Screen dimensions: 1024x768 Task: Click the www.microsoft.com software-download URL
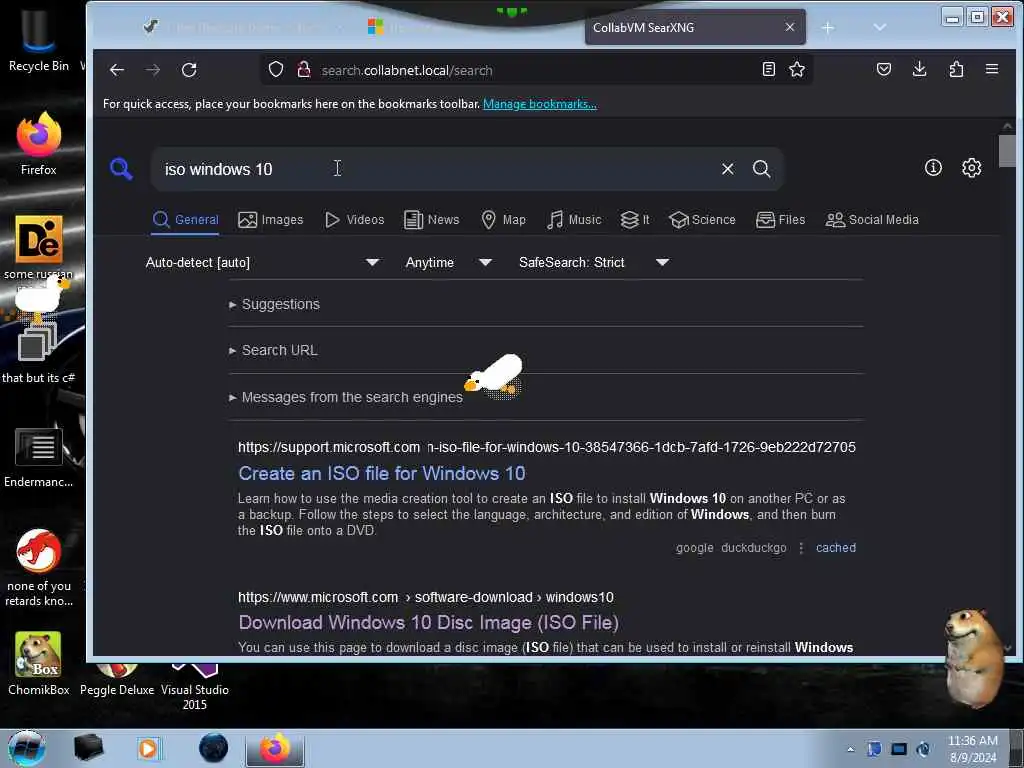tap(426, 598)
